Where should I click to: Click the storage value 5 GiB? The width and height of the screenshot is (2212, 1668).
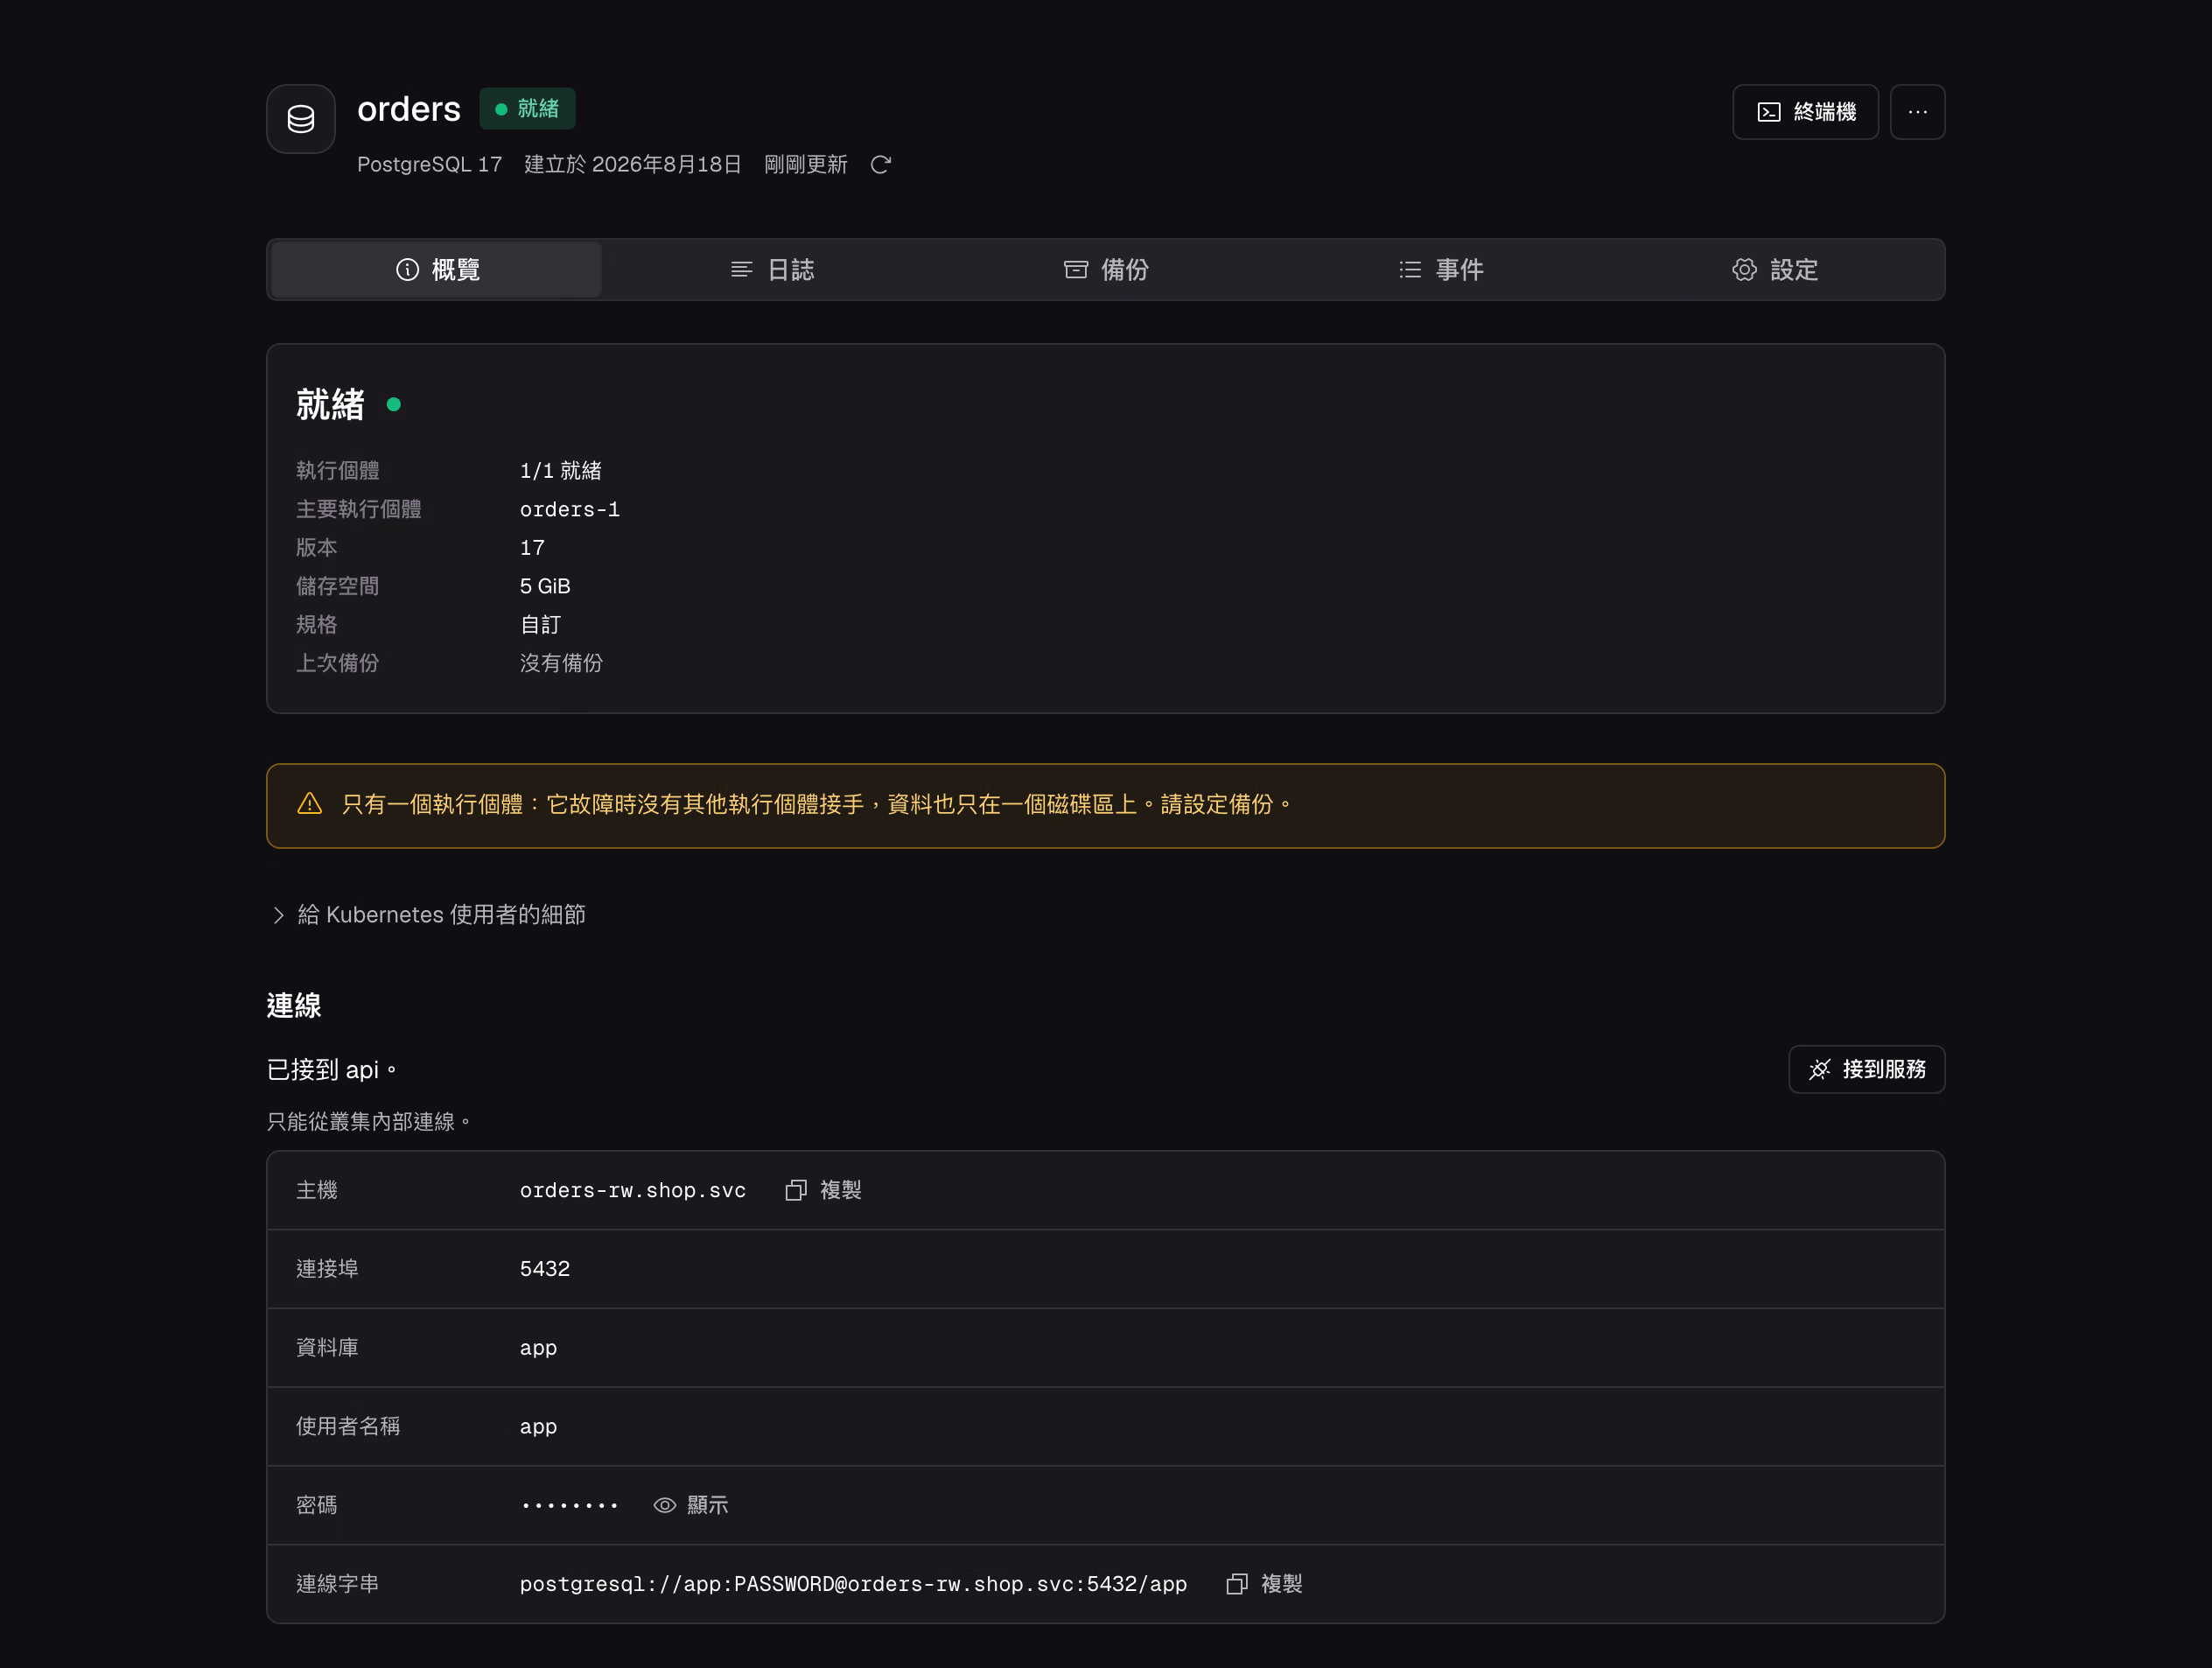tap(545, 586)
